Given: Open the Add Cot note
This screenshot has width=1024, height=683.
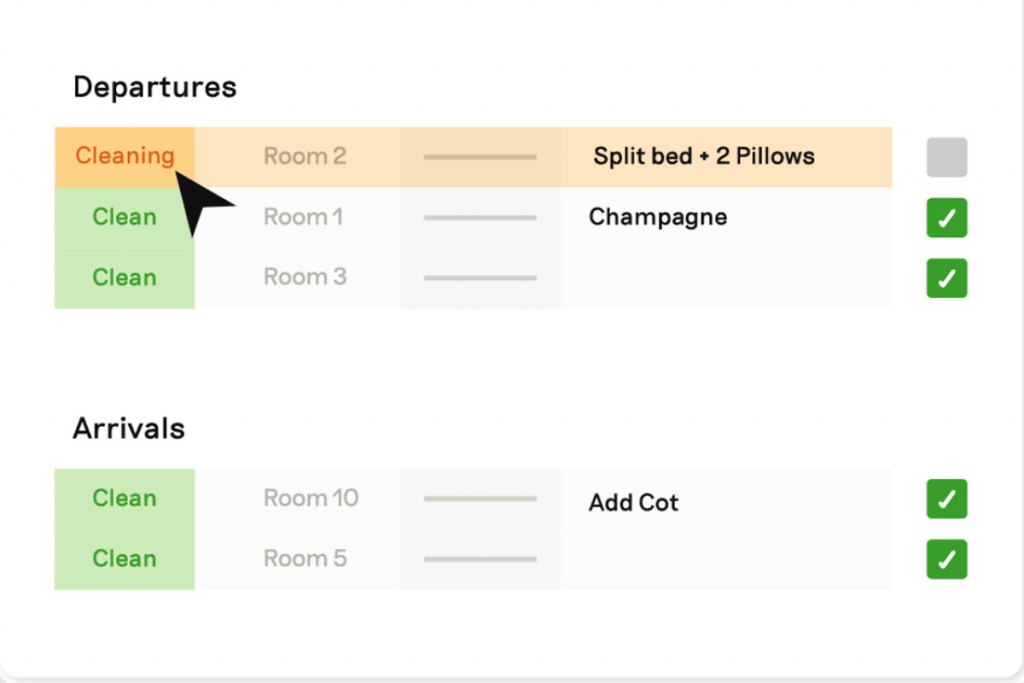Looking at the screenshot, I should pos(633,502).
